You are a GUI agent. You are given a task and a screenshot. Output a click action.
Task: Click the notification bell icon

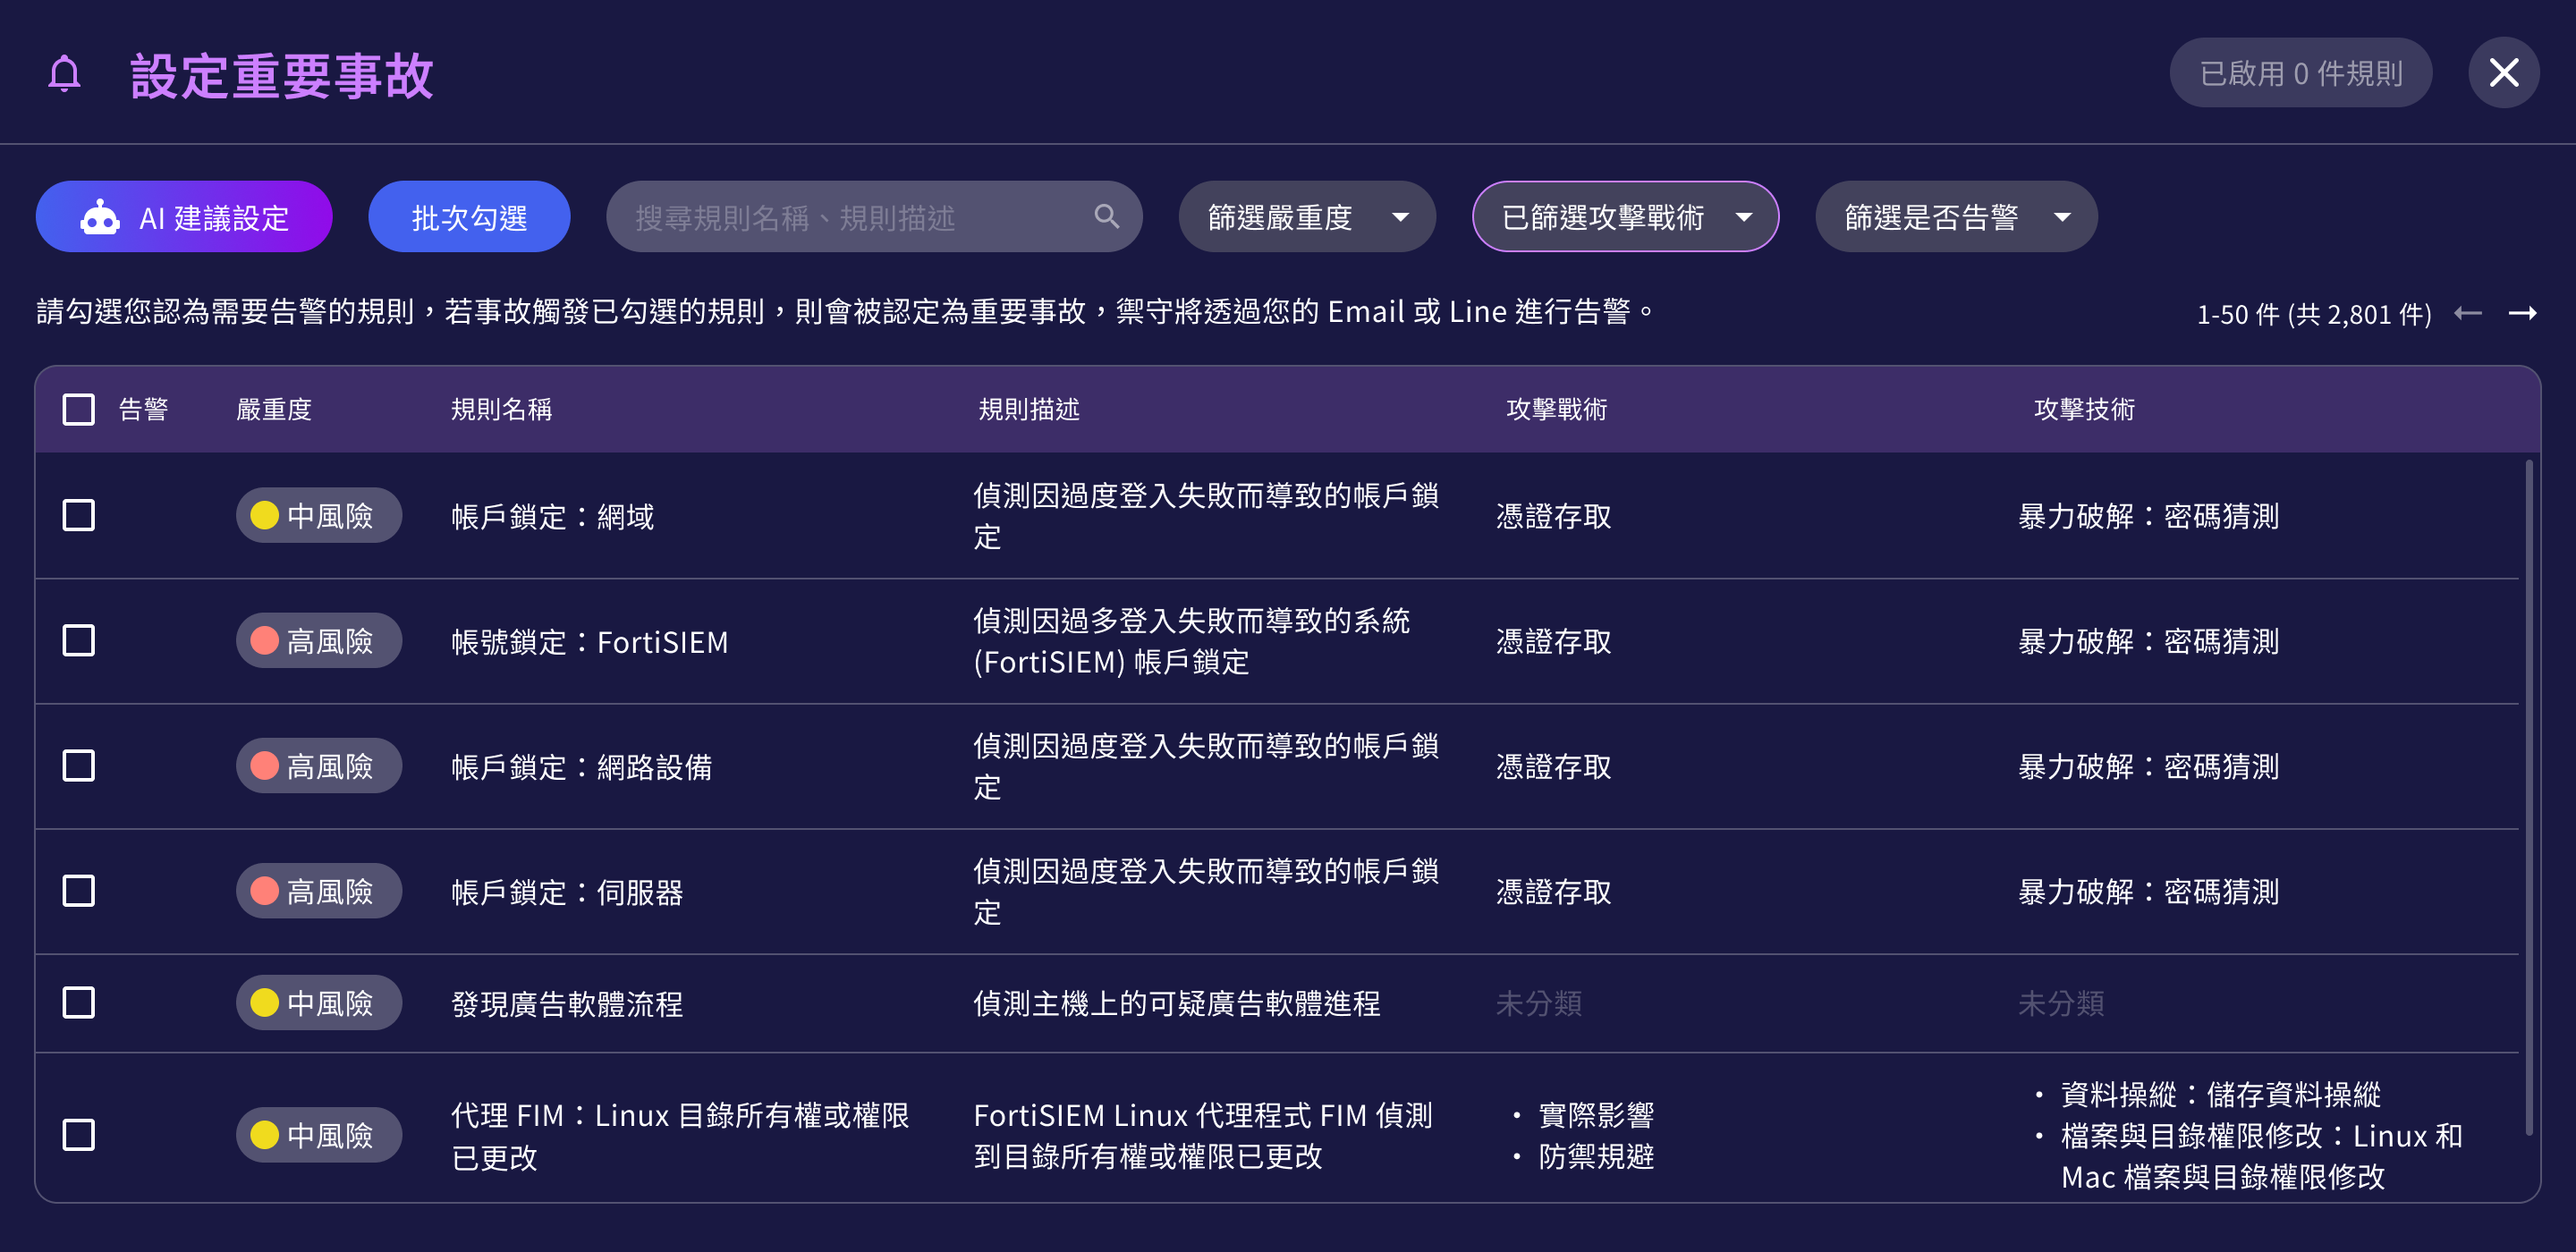tap(65, 73)
